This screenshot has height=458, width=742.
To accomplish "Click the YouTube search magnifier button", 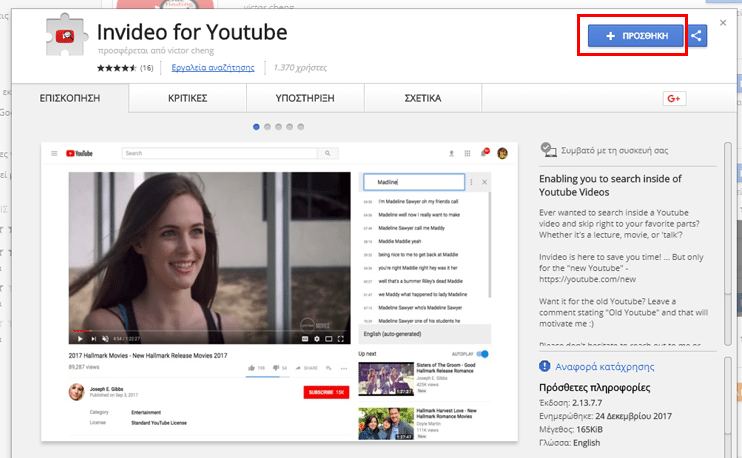I will click(327, 153).
